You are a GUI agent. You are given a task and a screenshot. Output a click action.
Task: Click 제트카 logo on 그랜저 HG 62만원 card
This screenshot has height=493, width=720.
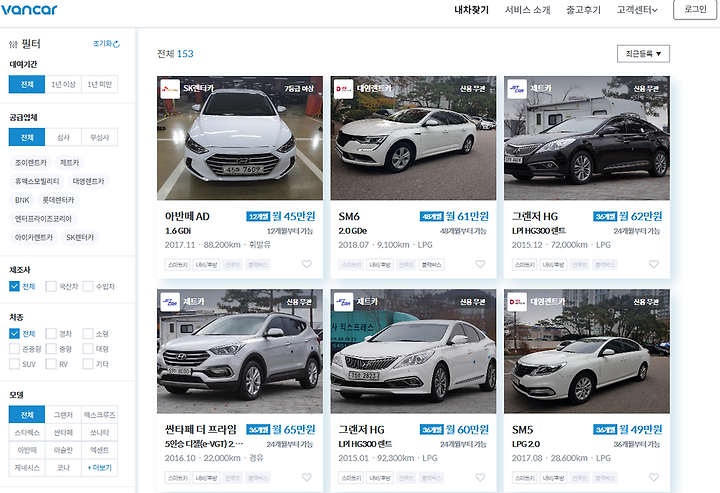coord(517,89)
